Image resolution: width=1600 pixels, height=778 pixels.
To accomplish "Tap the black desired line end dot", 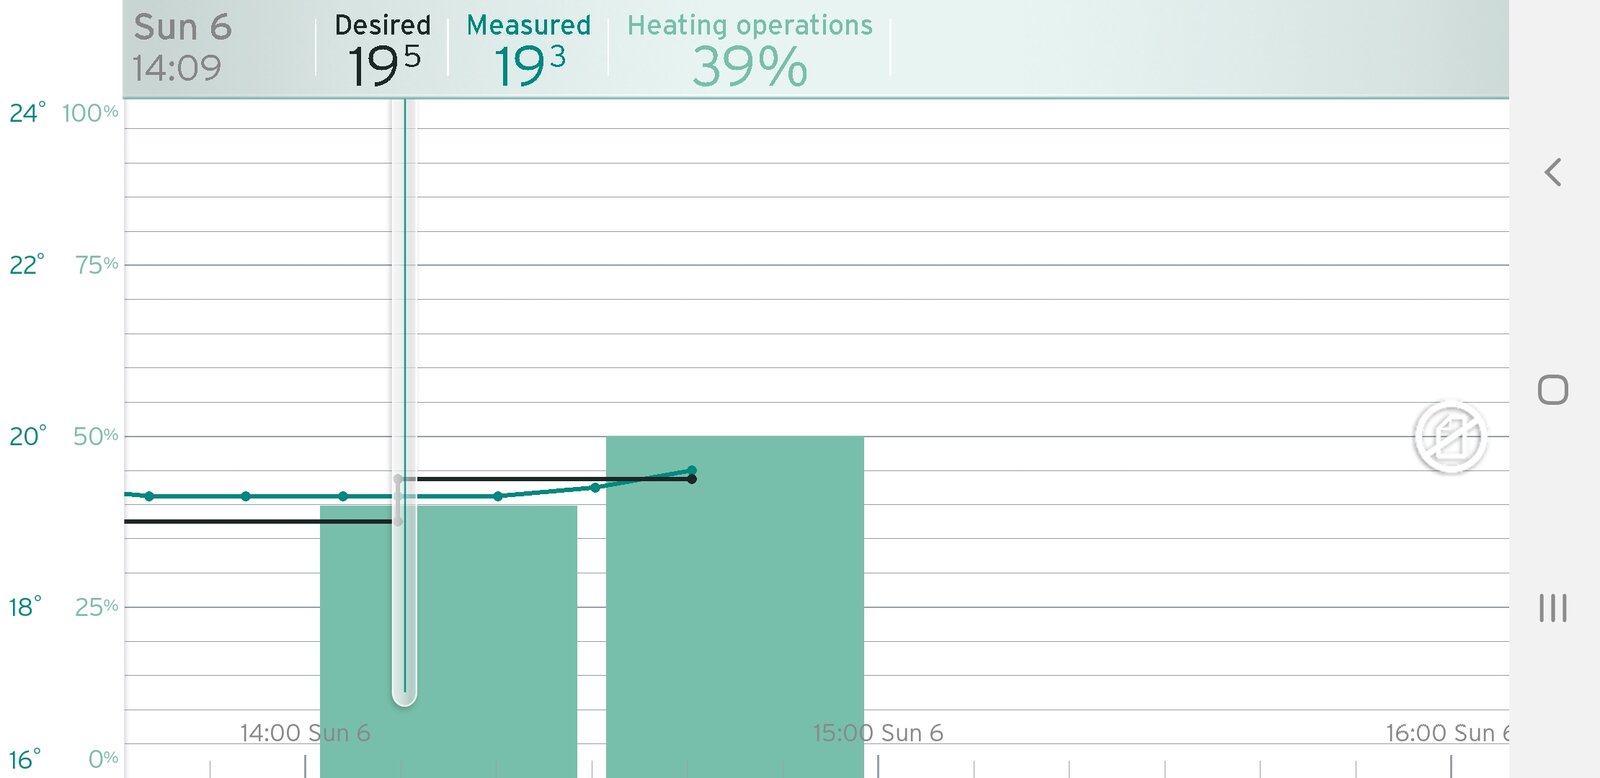I will point(692,479).
